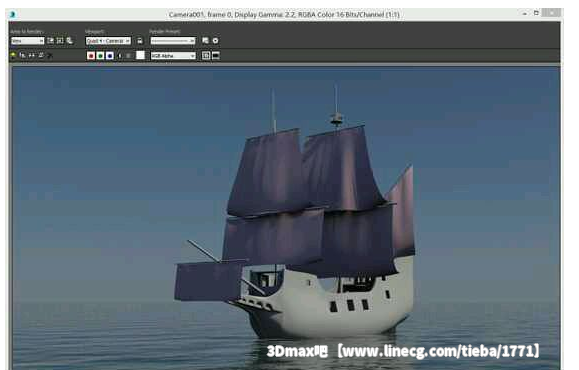The height and width of the screenshot is (370, 579).
Task: Click the Save Image icon
Action: (x=13, y=55)
